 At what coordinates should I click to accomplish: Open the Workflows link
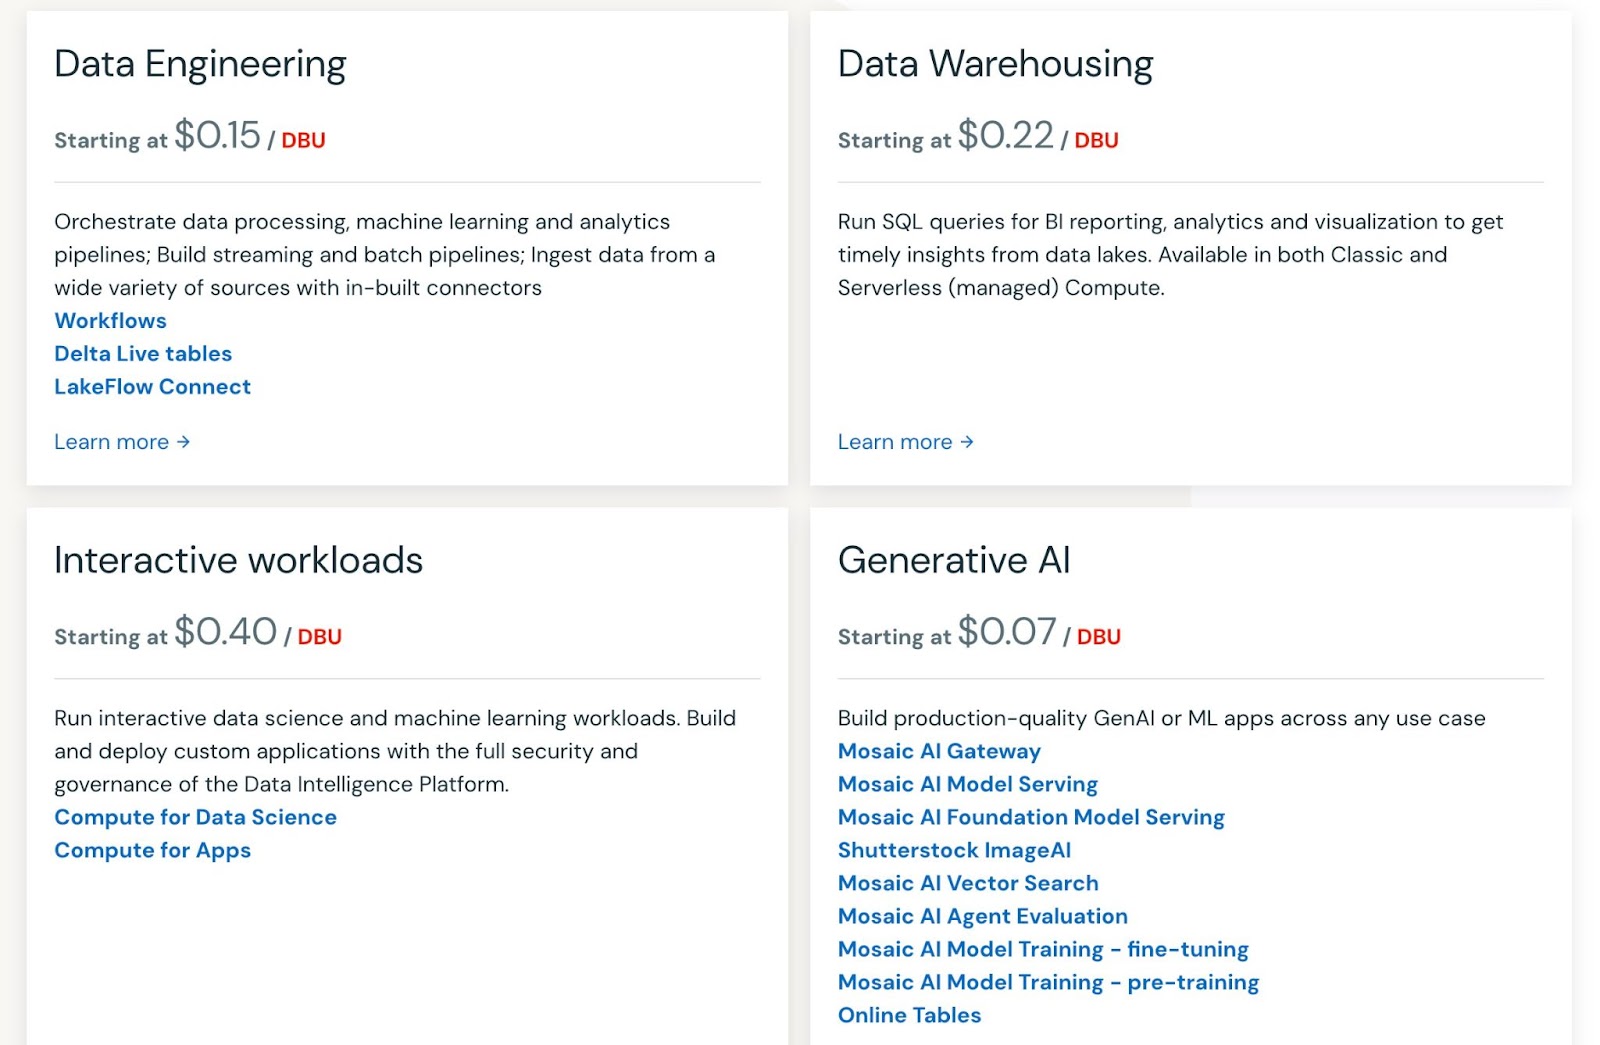click(110, 321)
